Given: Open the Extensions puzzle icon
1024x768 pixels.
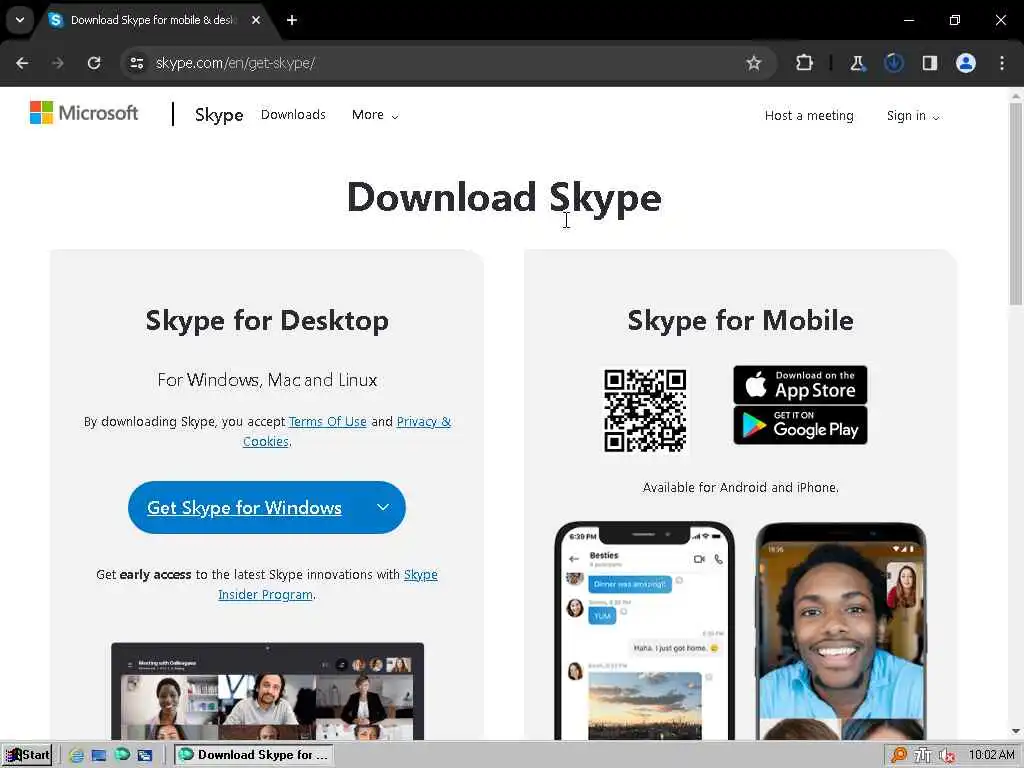Looking at the screenshot, I should pyautogui.click(x=805, y=63).
